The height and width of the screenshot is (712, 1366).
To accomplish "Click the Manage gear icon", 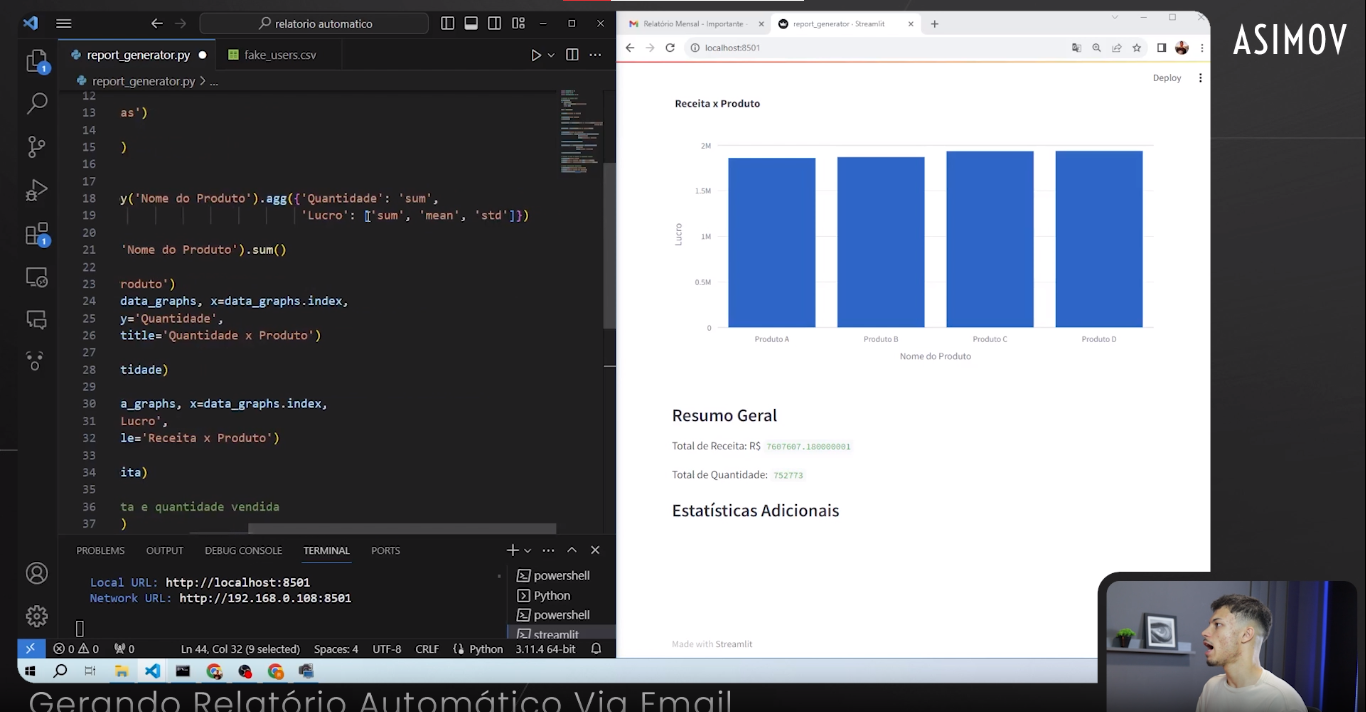I will click(x=36, y=615).
